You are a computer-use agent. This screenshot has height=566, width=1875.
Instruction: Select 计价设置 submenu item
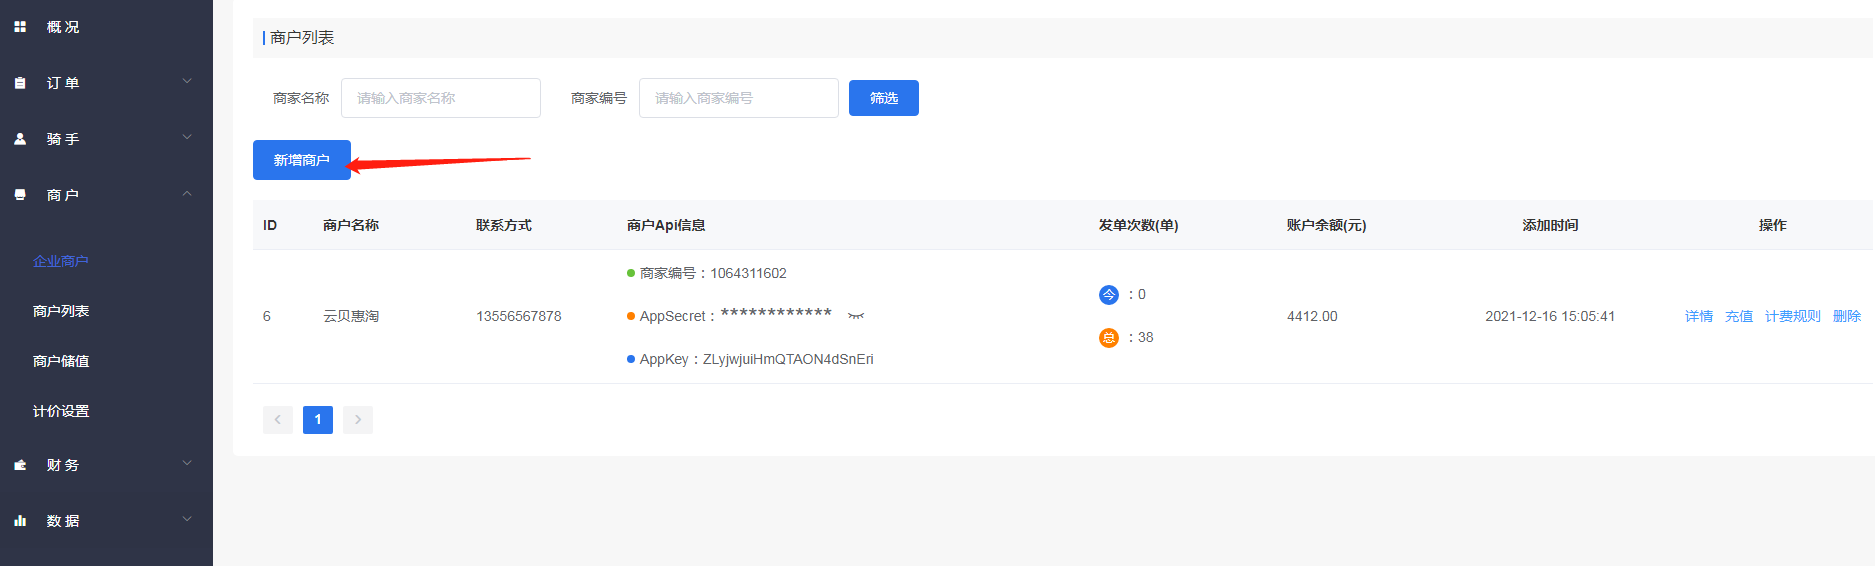61,411
